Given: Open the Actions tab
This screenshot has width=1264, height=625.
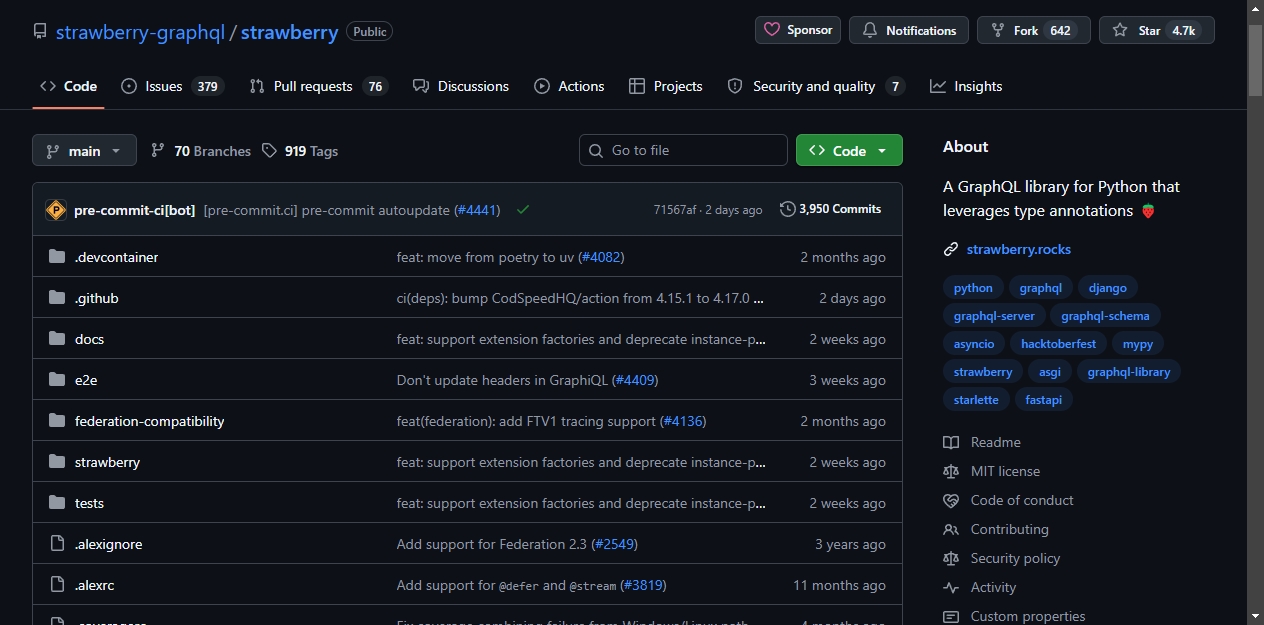Looking at the screenshot, I should pyautogui.click(x=569, y=86).
